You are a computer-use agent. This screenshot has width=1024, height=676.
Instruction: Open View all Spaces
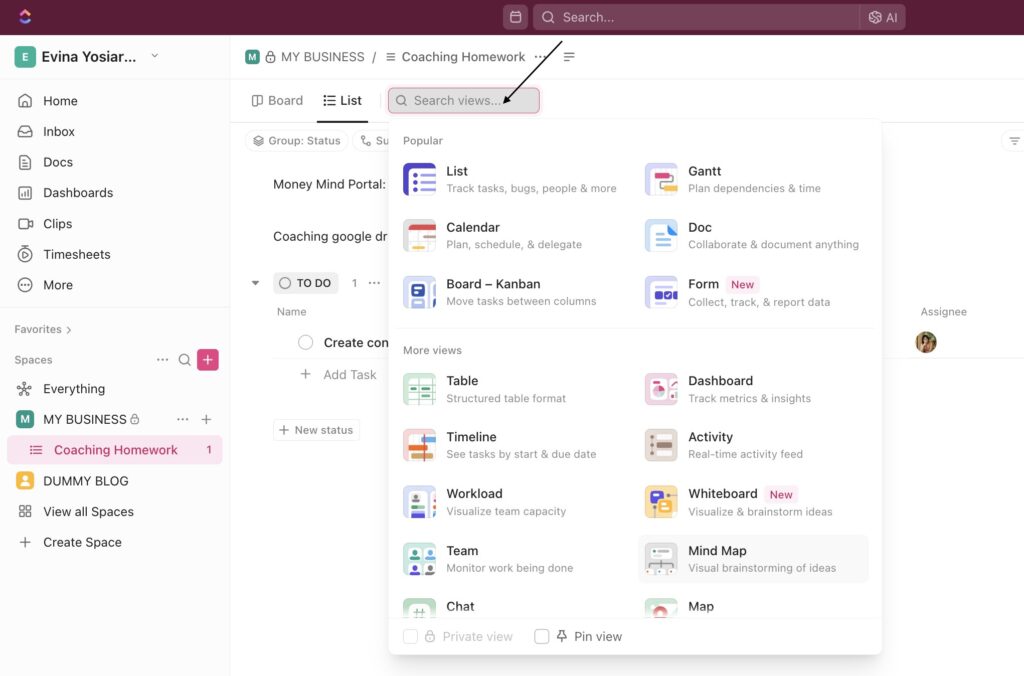88,511
